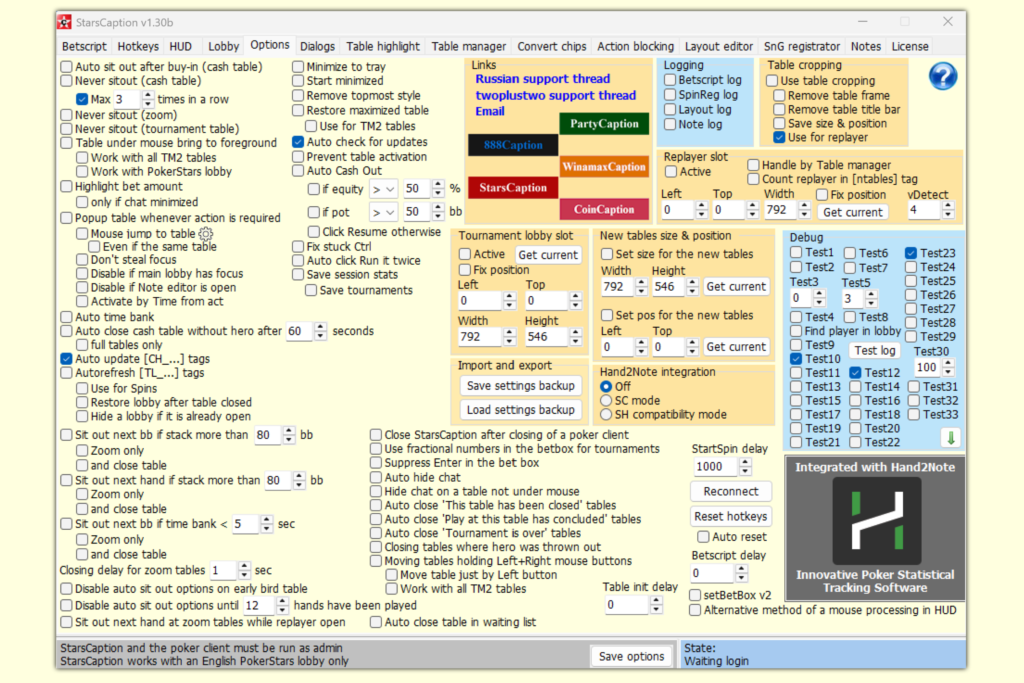Image resolution: width=1024 pixels, height=683 pixels.
Task: Click the StarsCaption app icon in title bar
Action: [64, 22]
